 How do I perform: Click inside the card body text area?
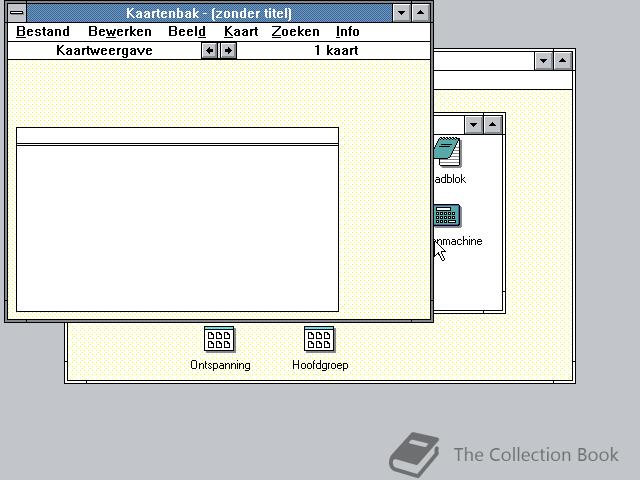click(177, 228)
